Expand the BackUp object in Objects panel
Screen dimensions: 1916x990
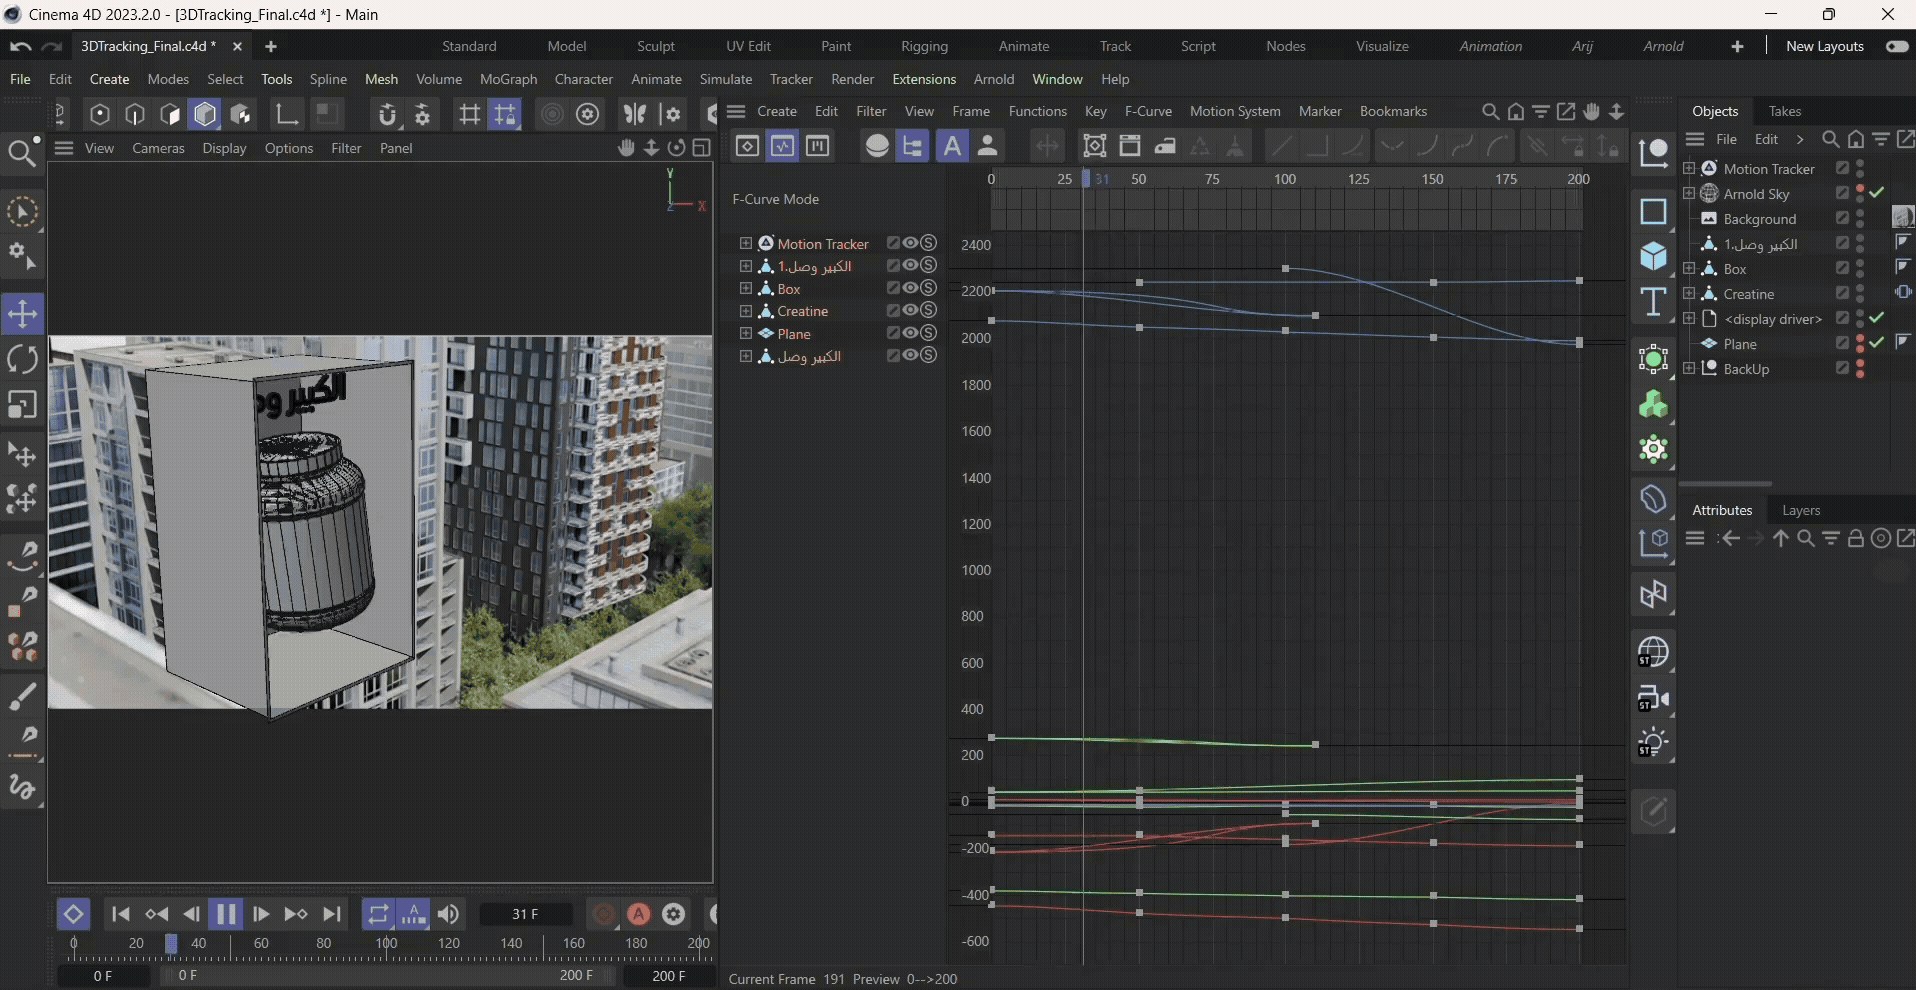click(x=1689, y=369)
